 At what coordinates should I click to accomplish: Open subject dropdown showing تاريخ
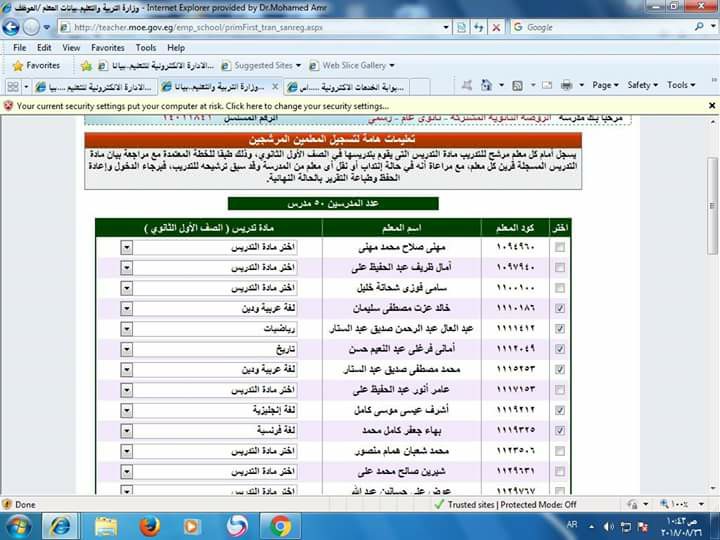click(x=127, y=349)
